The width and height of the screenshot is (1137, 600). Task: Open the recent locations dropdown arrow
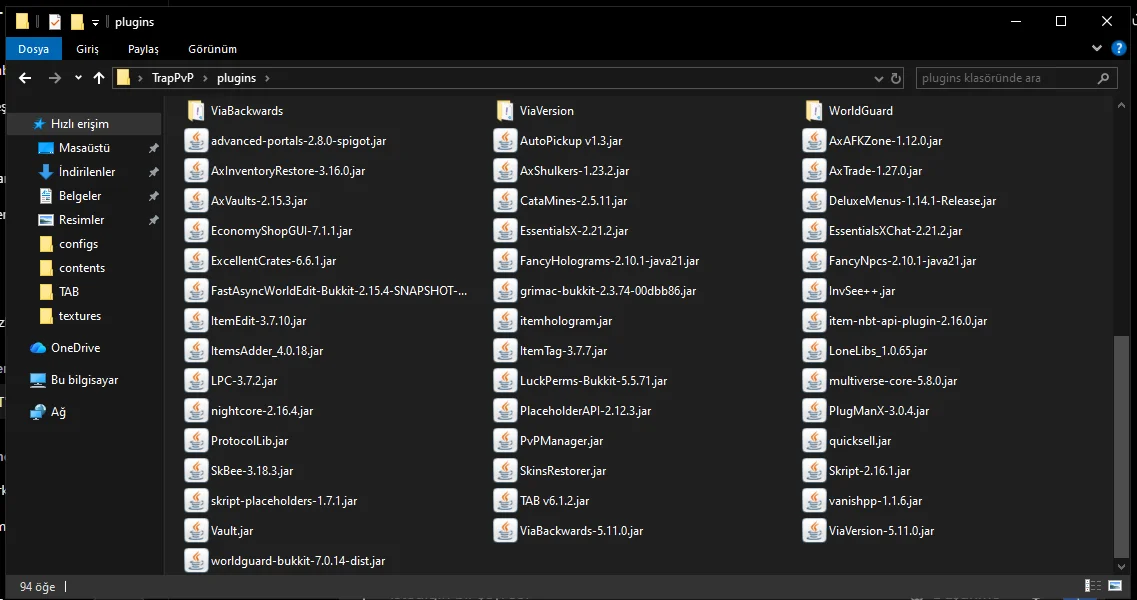tap(78, 78)
